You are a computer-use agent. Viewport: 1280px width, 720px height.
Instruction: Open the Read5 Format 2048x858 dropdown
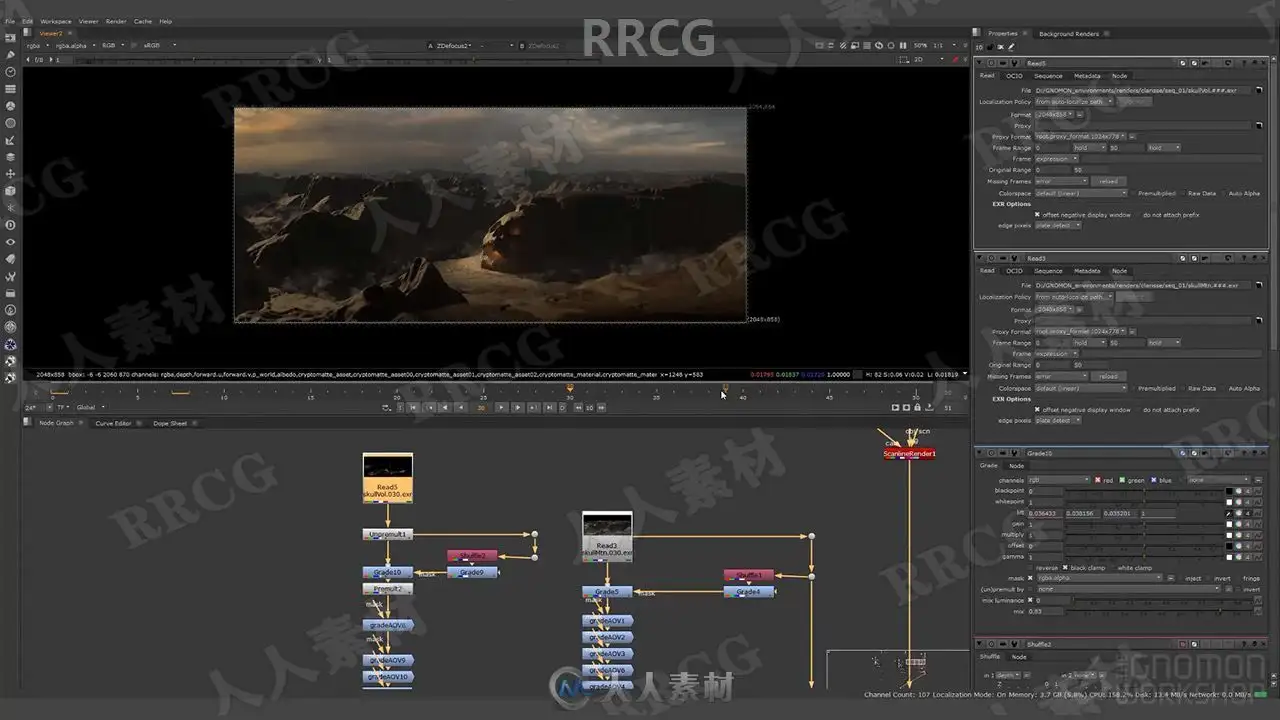1053,114
